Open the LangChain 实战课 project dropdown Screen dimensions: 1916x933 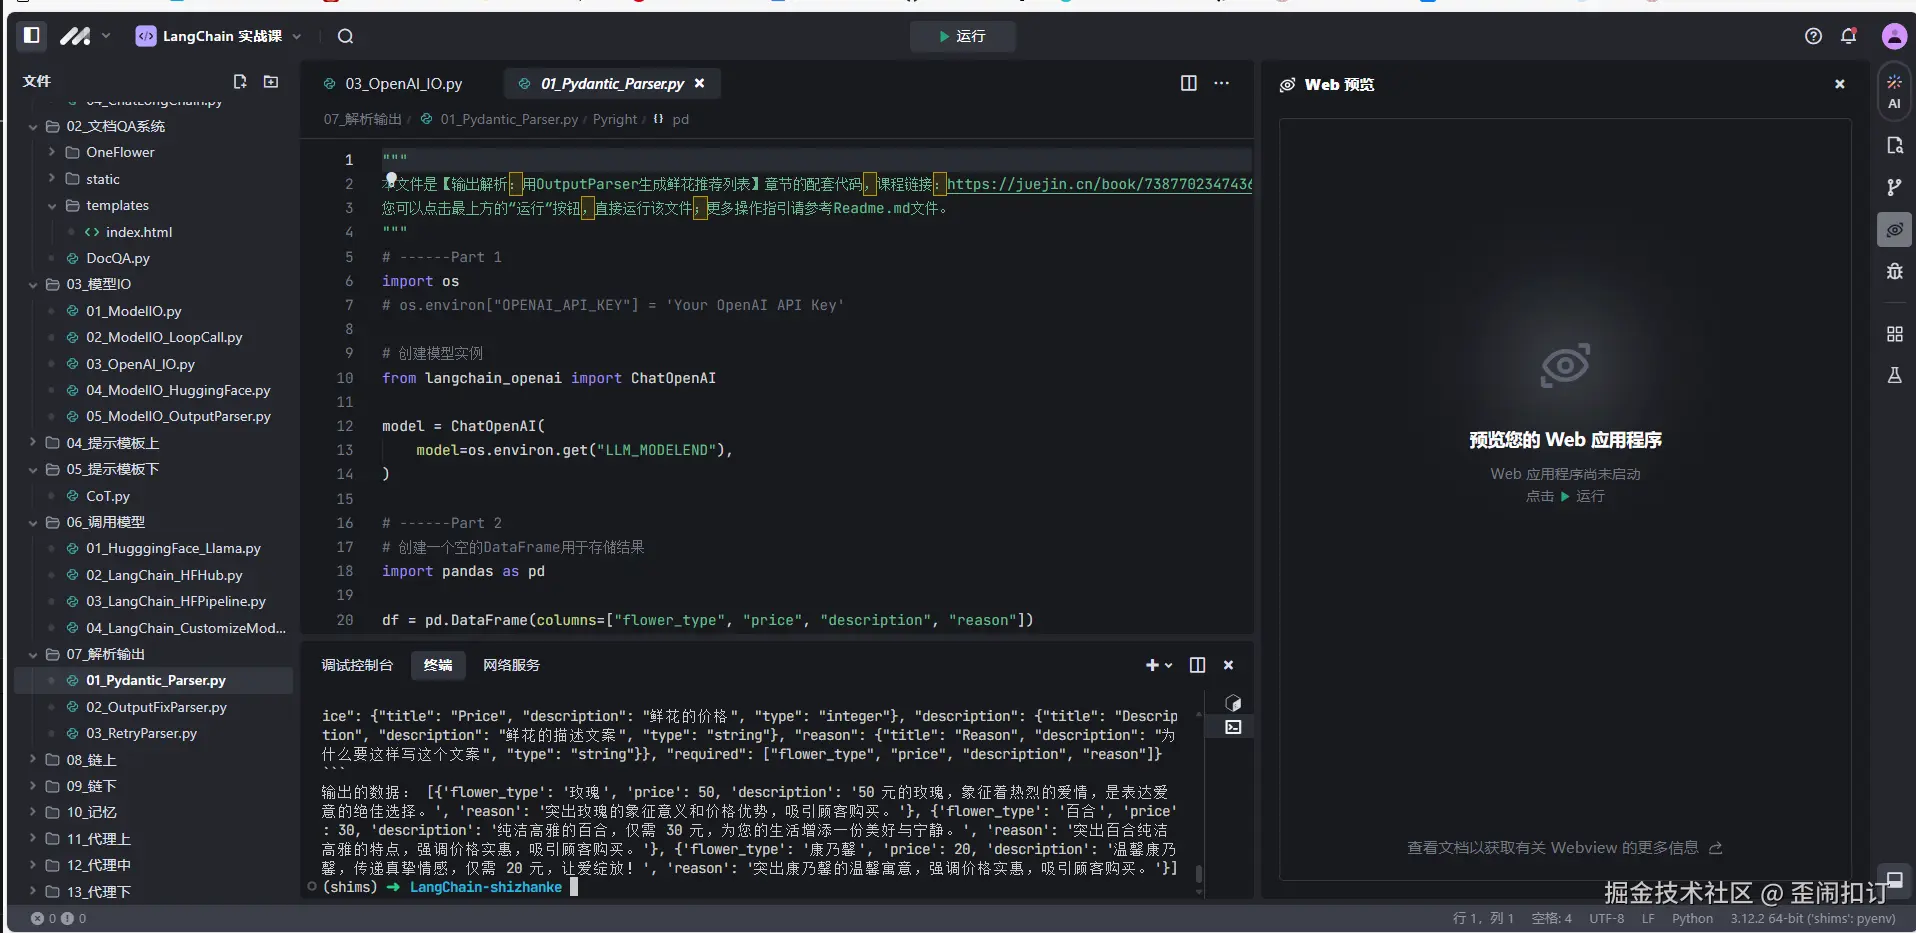(x=218, y=36)
